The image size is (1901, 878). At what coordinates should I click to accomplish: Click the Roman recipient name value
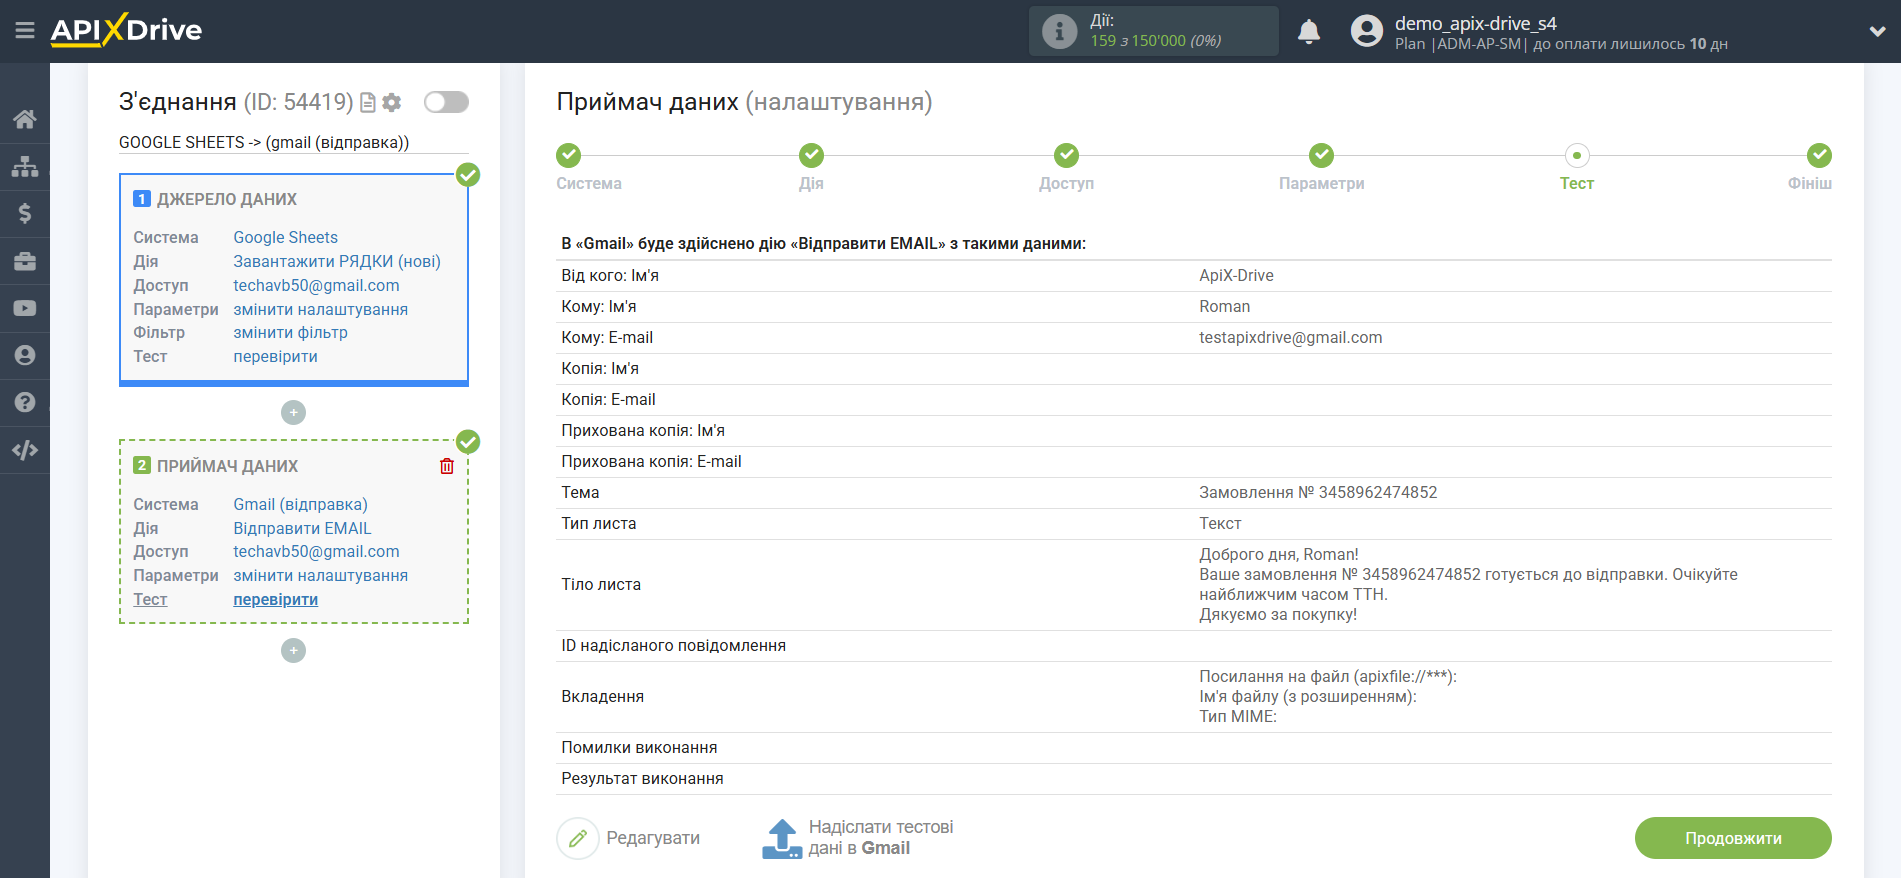pos(1224,306)
